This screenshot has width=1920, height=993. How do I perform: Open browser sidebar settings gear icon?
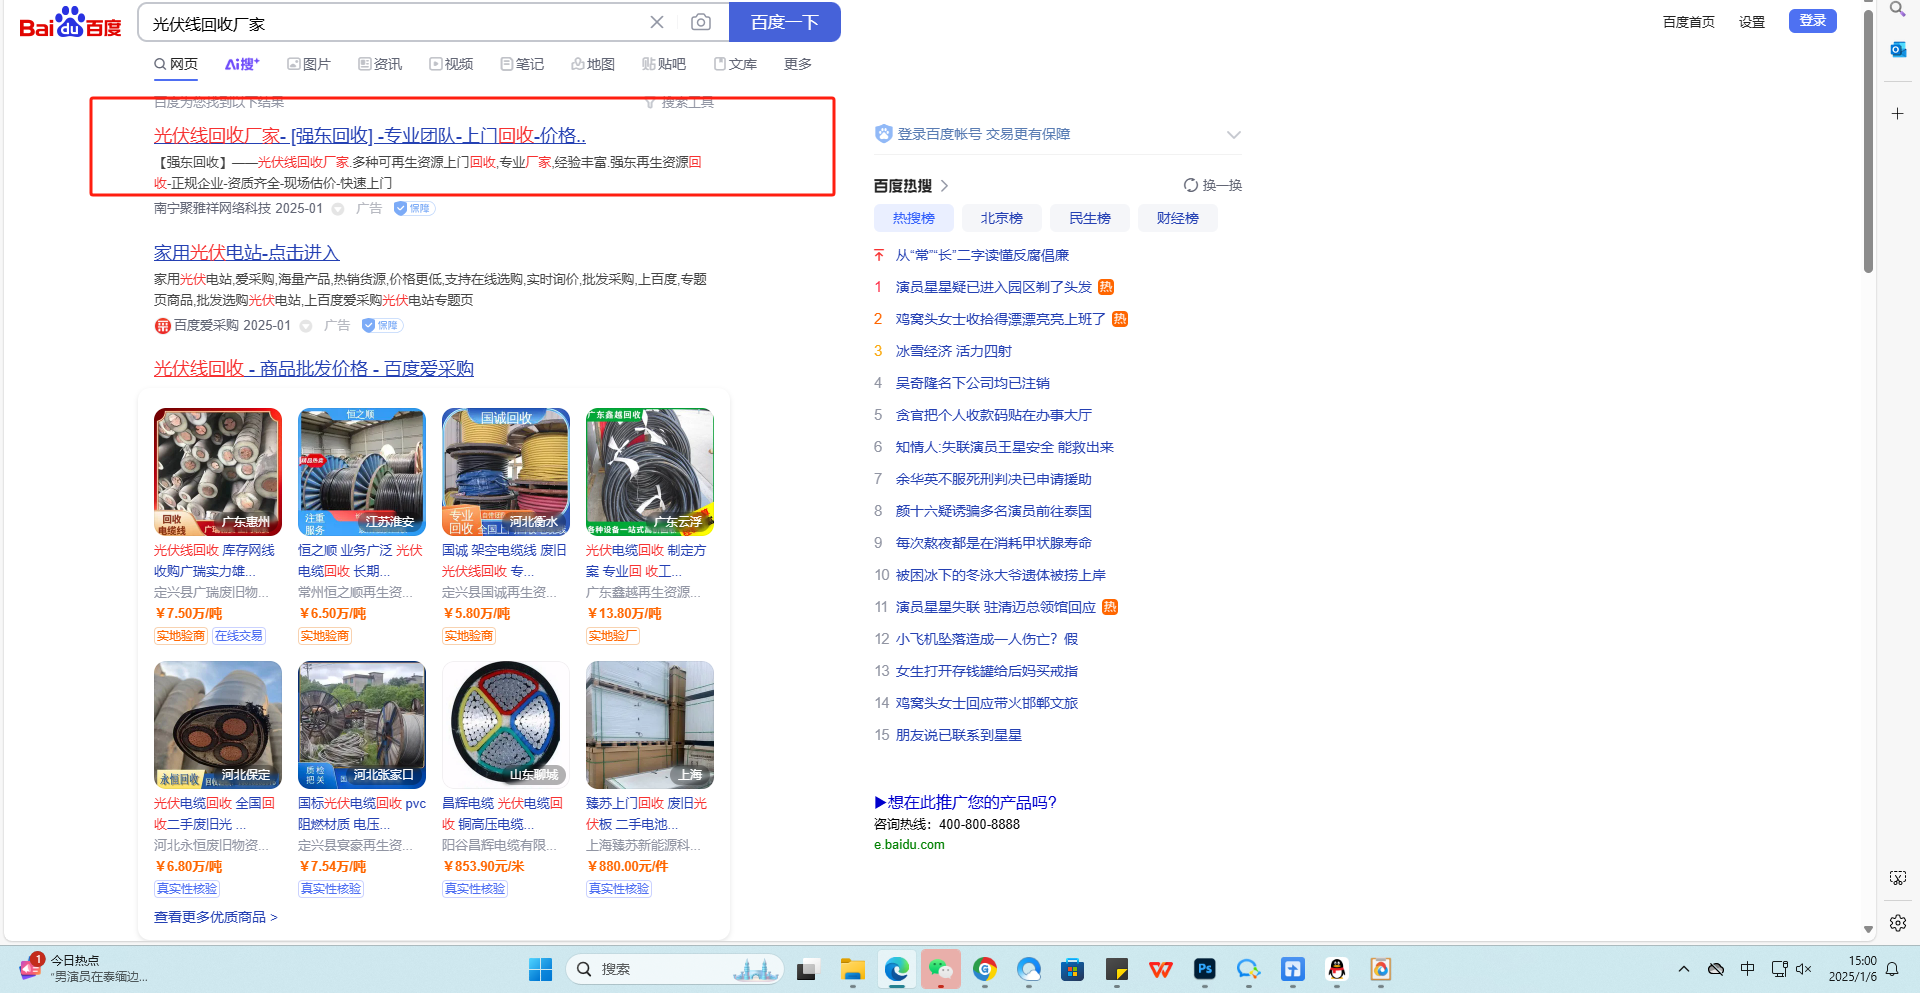(x=1897, y=923)
